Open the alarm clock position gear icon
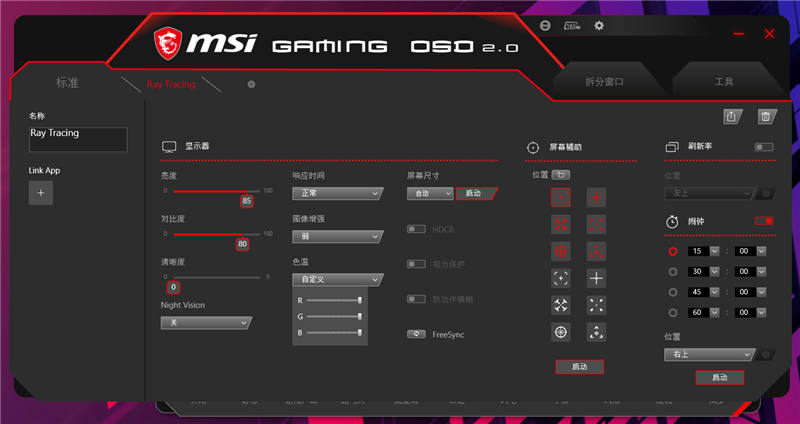Viewport: 800px width, 424px height. pos(765,355)
